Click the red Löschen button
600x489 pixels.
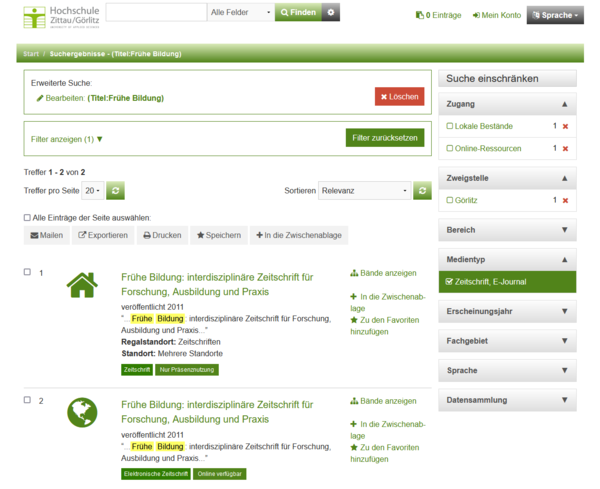399,96
